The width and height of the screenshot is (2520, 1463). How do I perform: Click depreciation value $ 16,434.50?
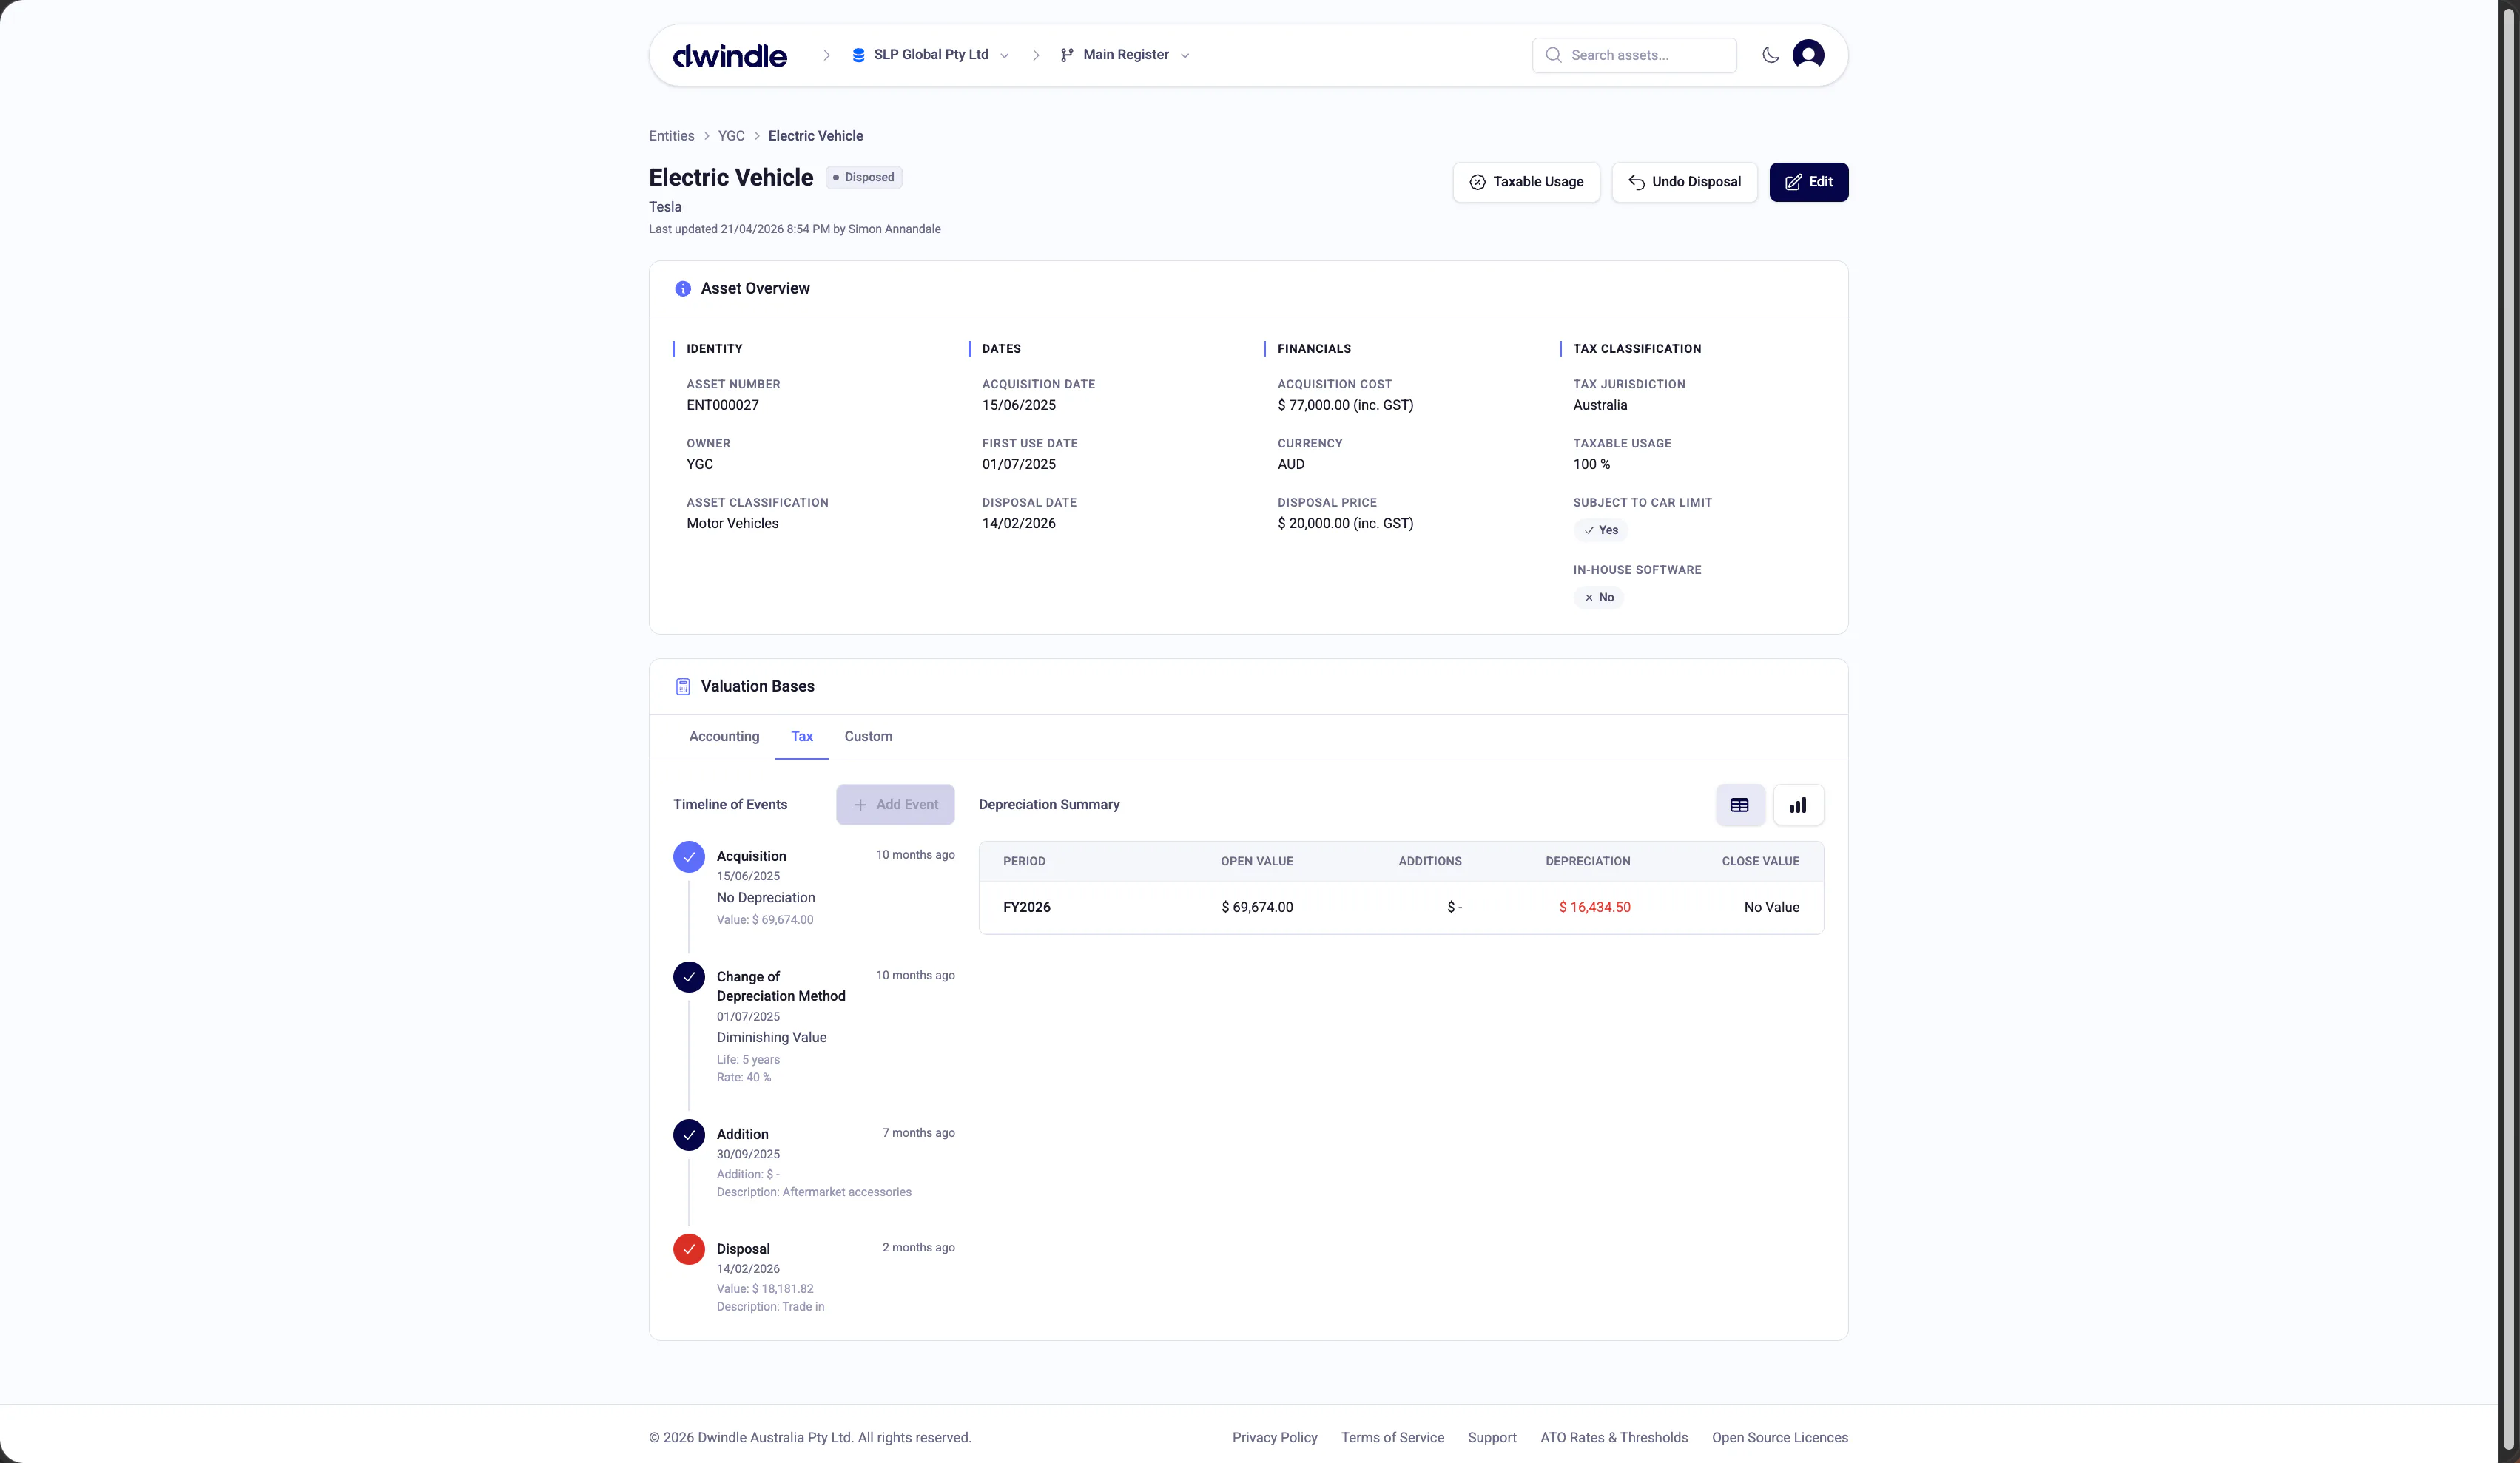[1594, 908]
